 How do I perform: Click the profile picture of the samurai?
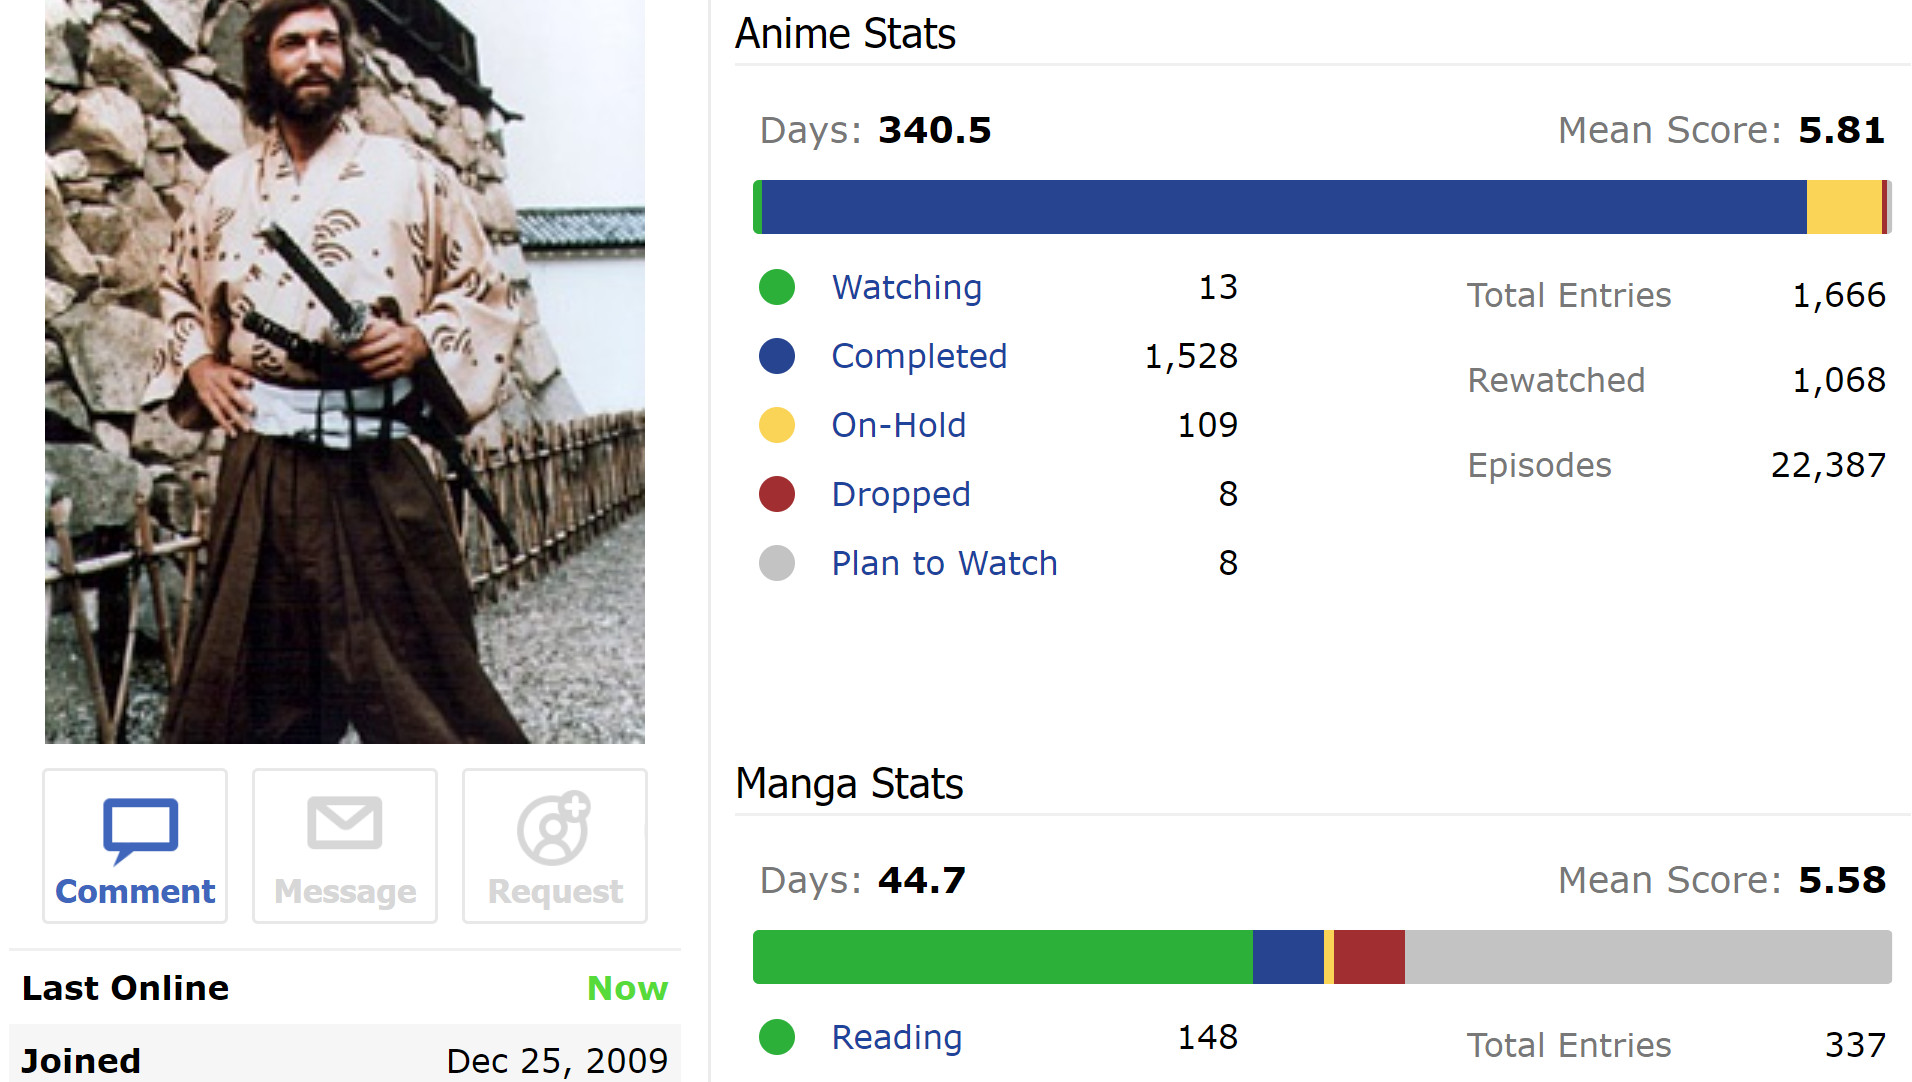pos(345,370)
